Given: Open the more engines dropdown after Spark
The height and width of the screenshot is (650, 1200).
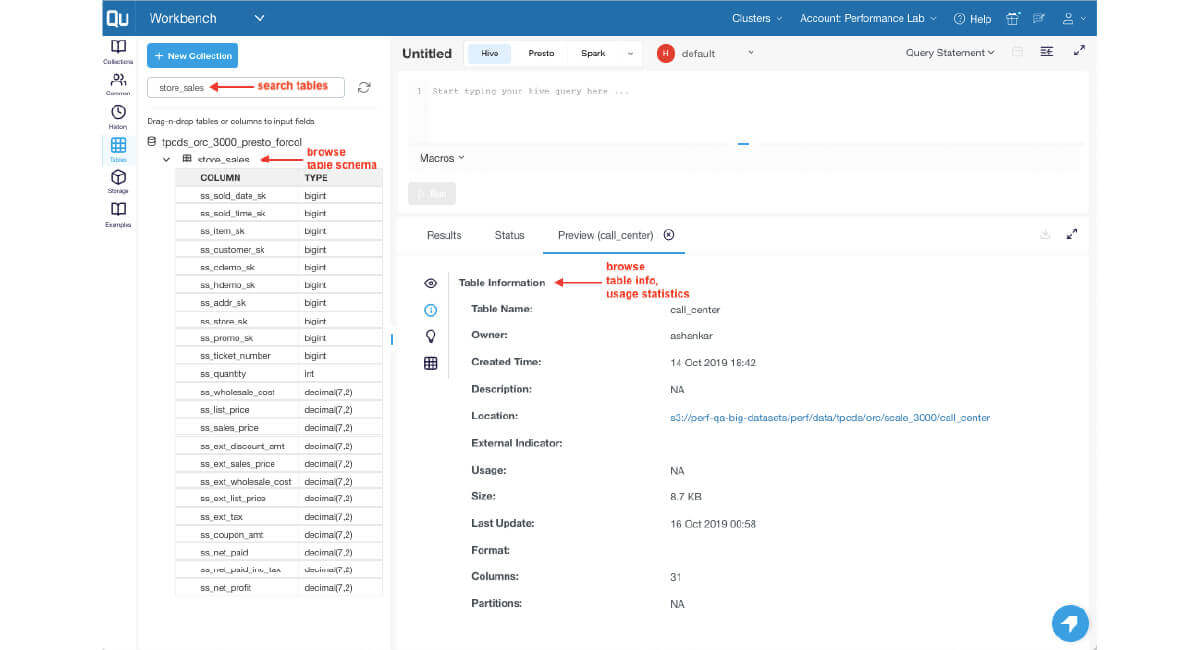Looking at the screenshot, I should point(630,53).
